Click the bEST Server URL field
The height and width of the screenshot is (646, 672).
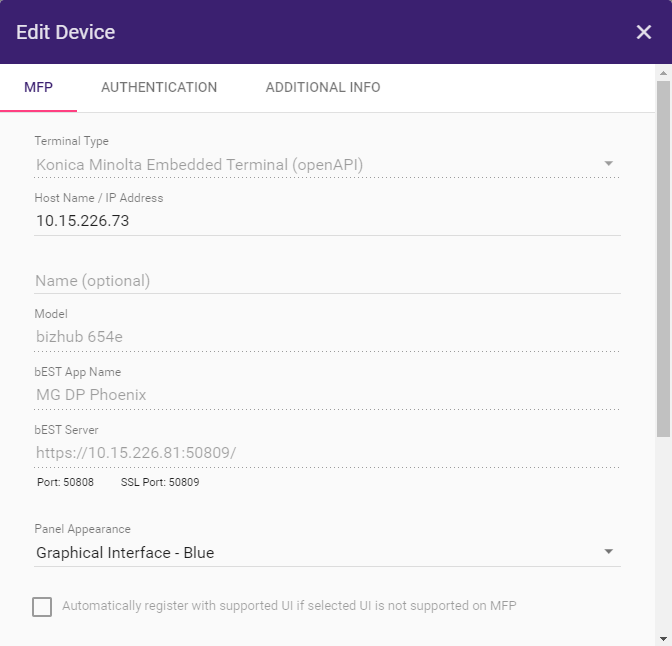click(327, 453)
